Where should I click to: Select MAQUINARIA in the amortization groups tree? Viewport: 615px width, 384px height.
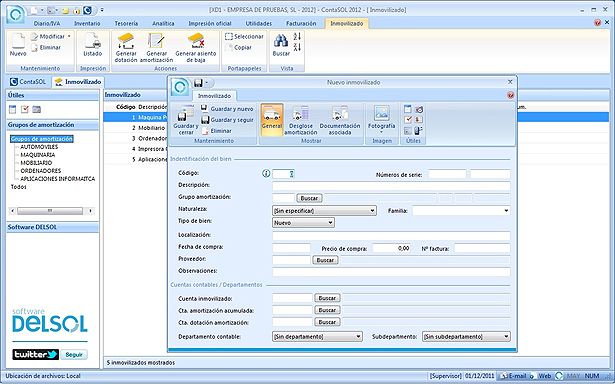(x=38, y=155)
